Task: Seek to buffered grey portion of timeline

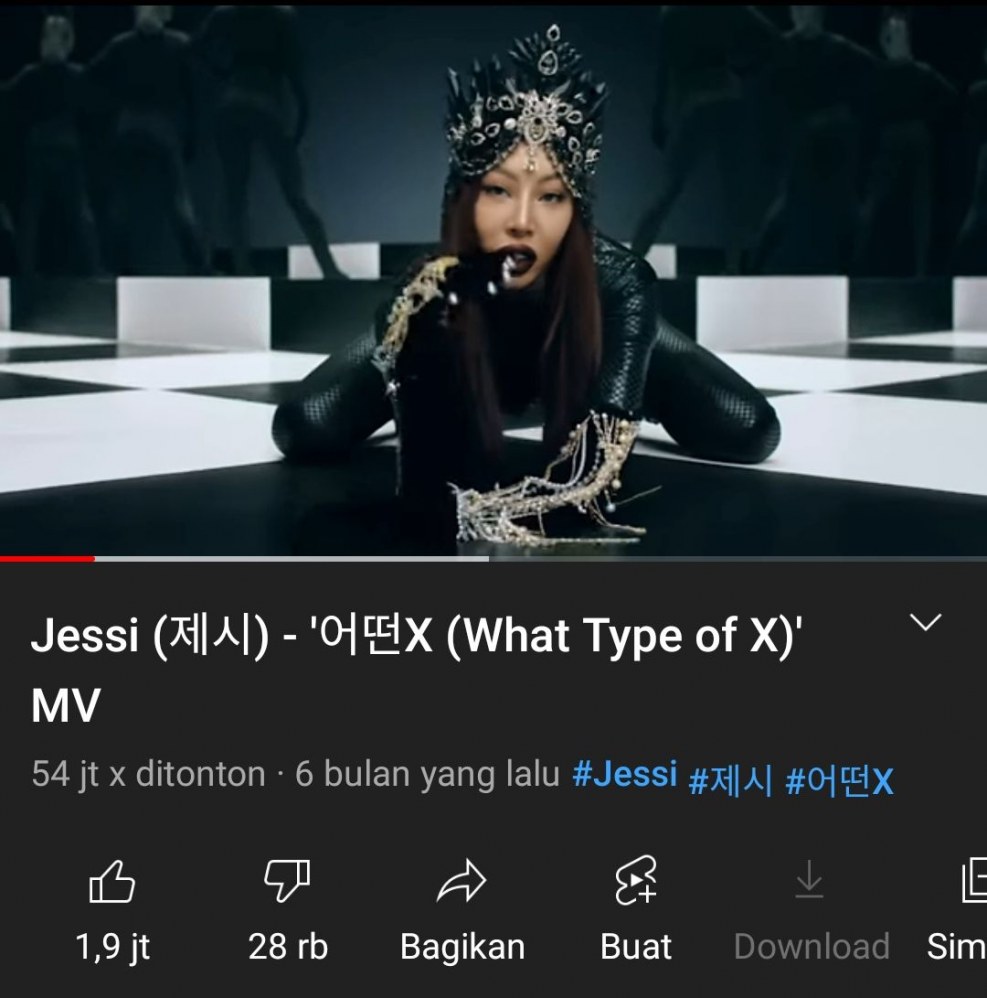Action: click(291, 559)
